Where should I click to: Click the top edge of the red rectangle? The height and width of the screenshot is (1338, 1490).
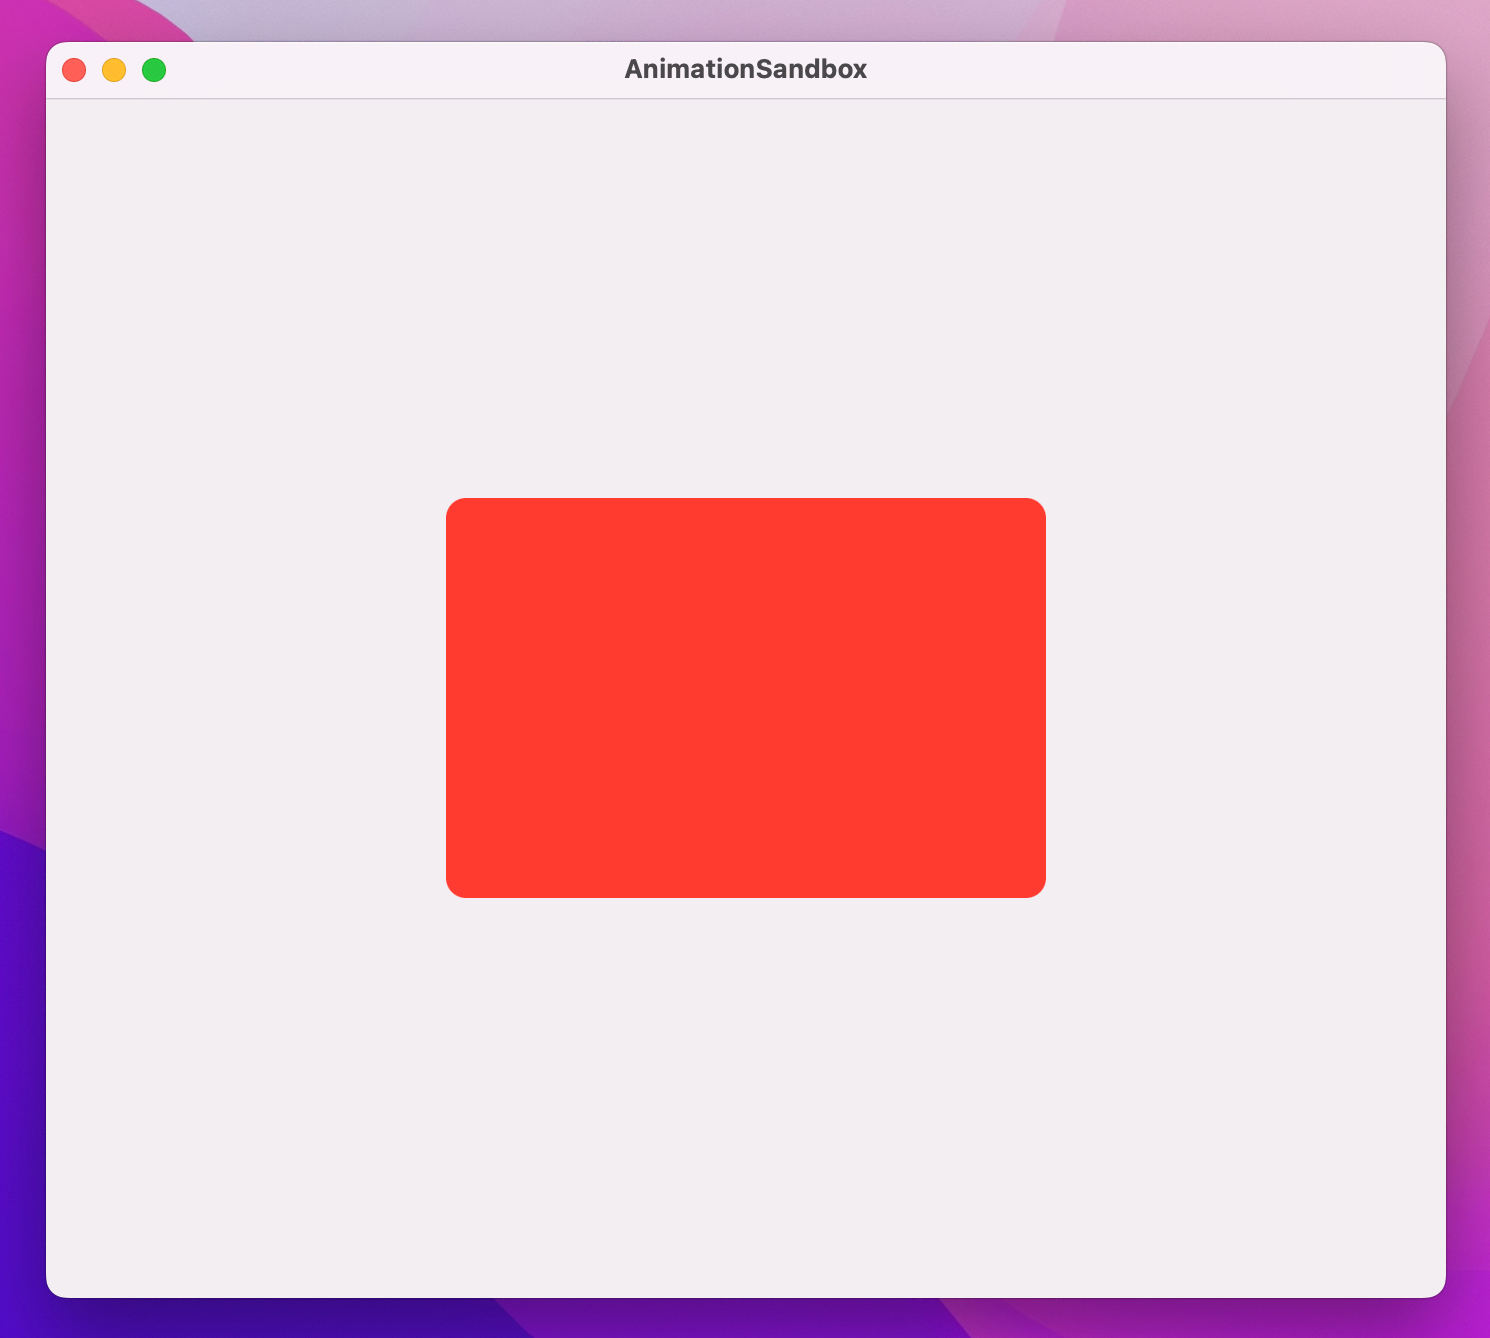click(x=745, y=502)
